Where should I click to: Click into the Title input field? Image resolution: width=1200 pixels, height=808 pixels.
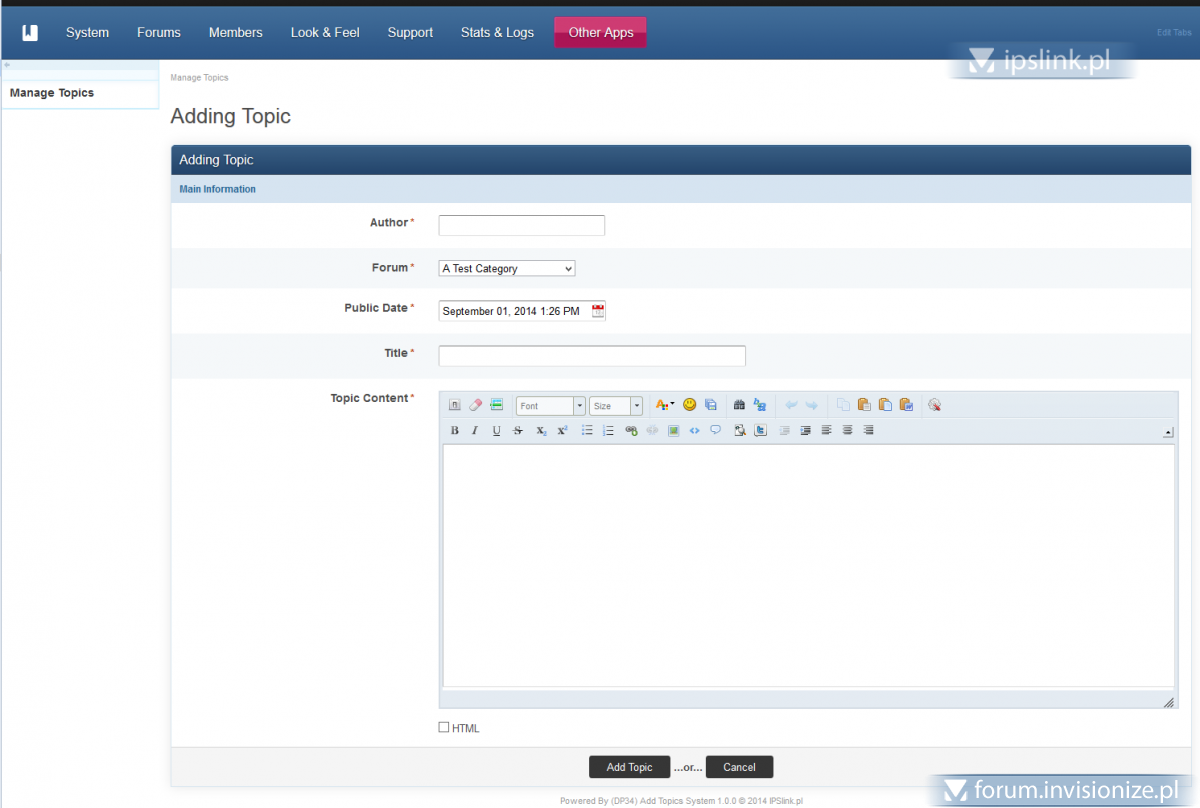[592, 356]
